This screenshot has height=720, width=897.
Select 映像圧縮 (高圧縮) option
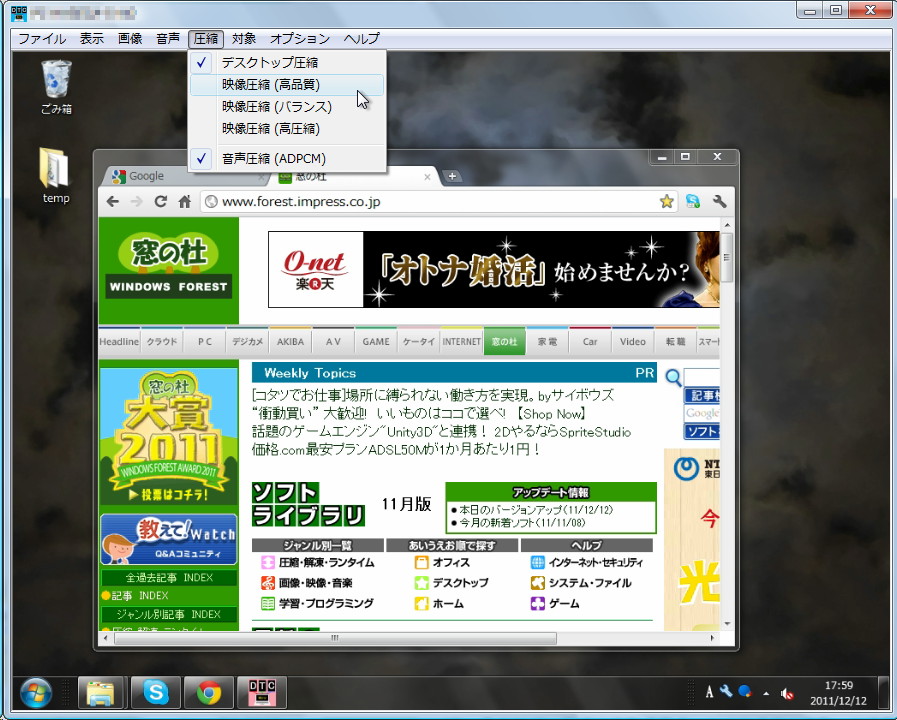pyautogui.click(x=287, y=129)
